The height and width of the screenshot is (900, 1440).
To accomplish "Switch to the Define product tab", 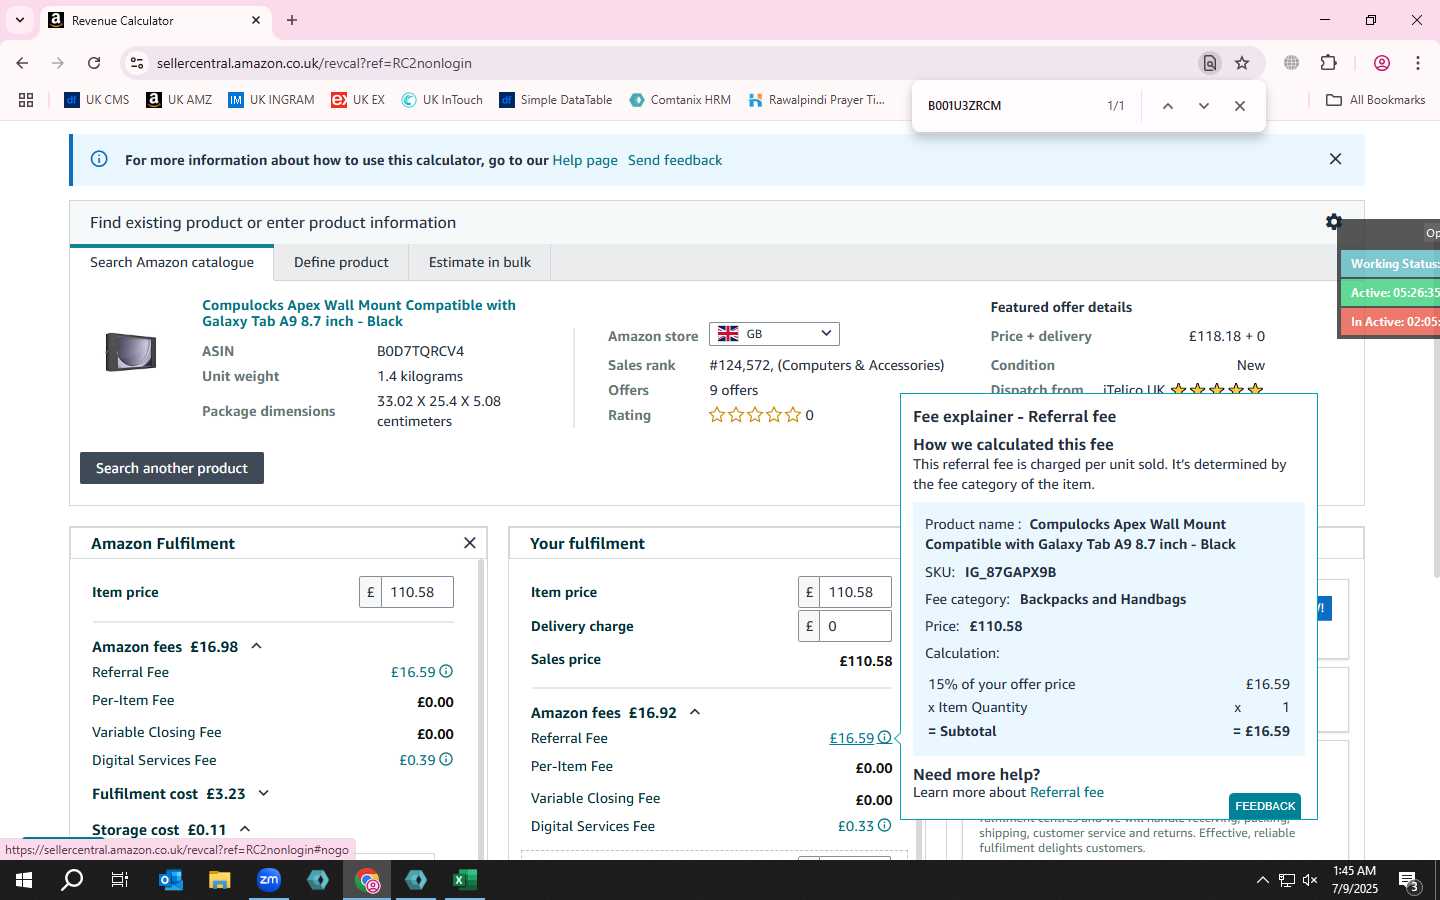I will click(x=341, y=262).
